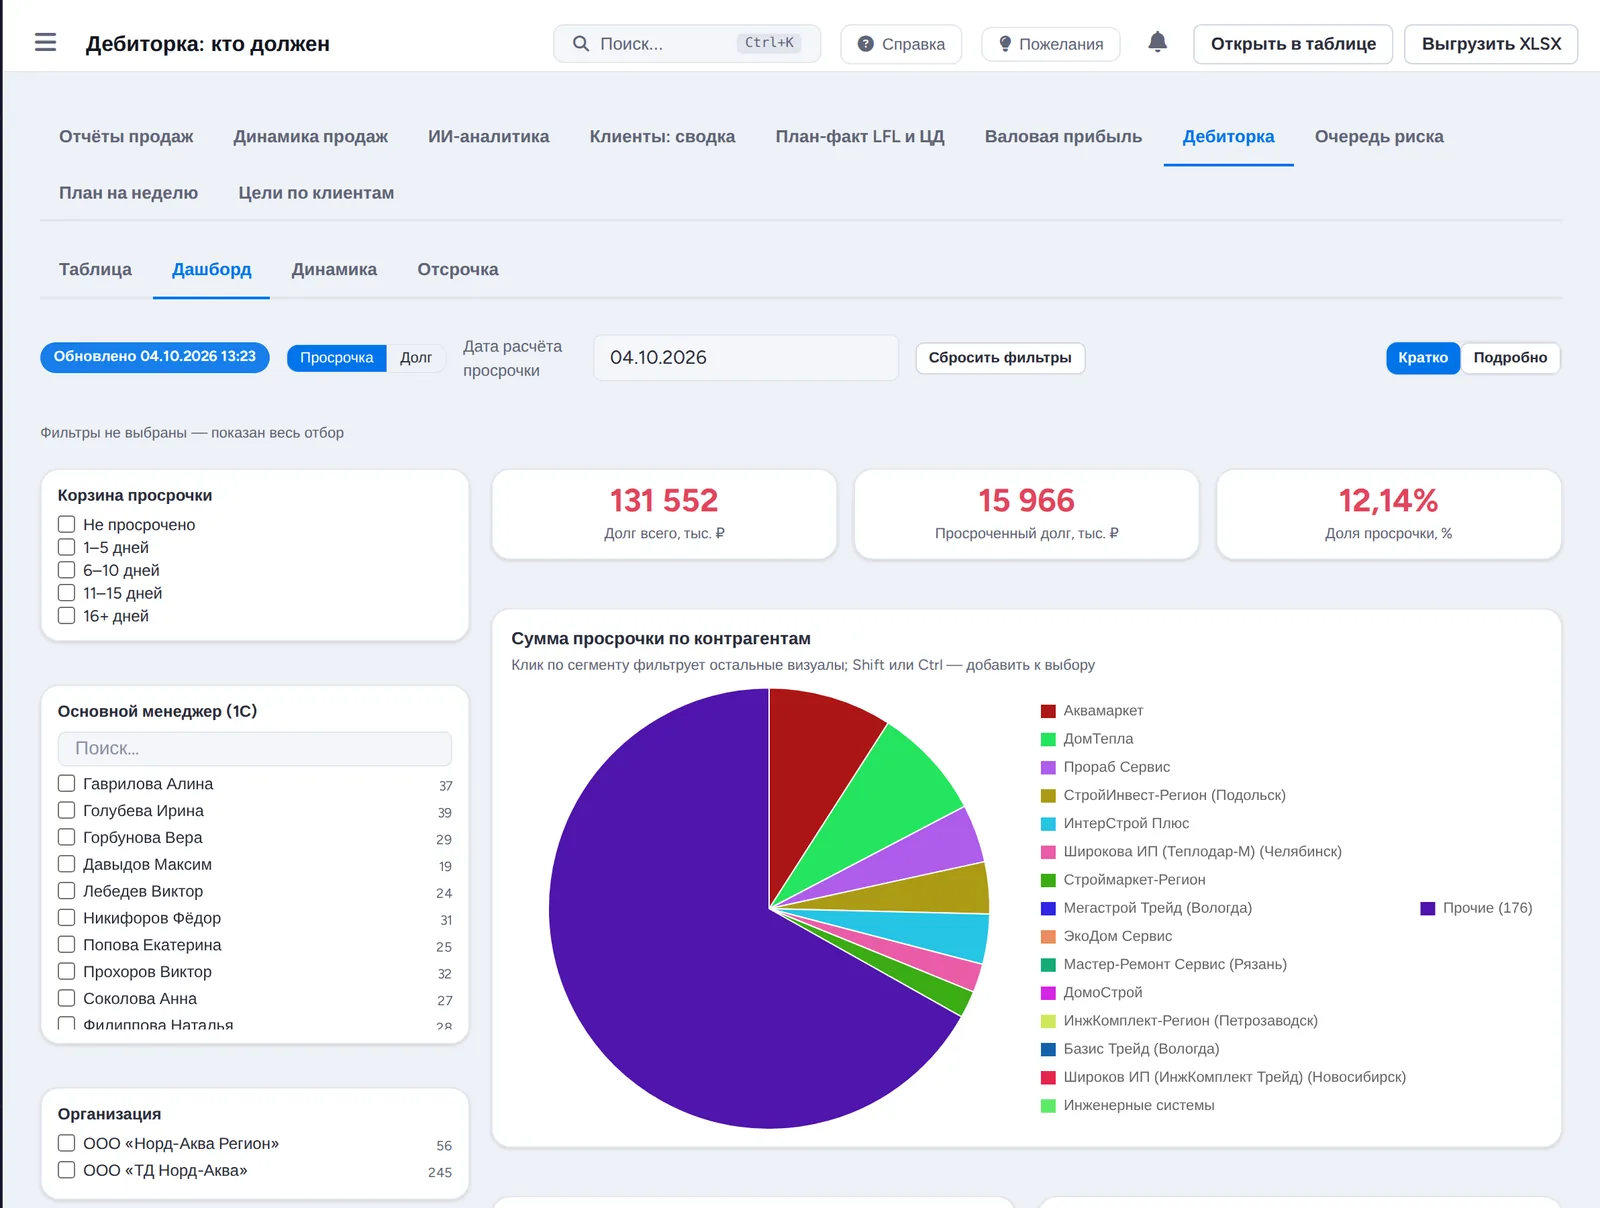Switch metric toggle to Долг
The image size is (1600, 1208).
[x=416, y=358]
